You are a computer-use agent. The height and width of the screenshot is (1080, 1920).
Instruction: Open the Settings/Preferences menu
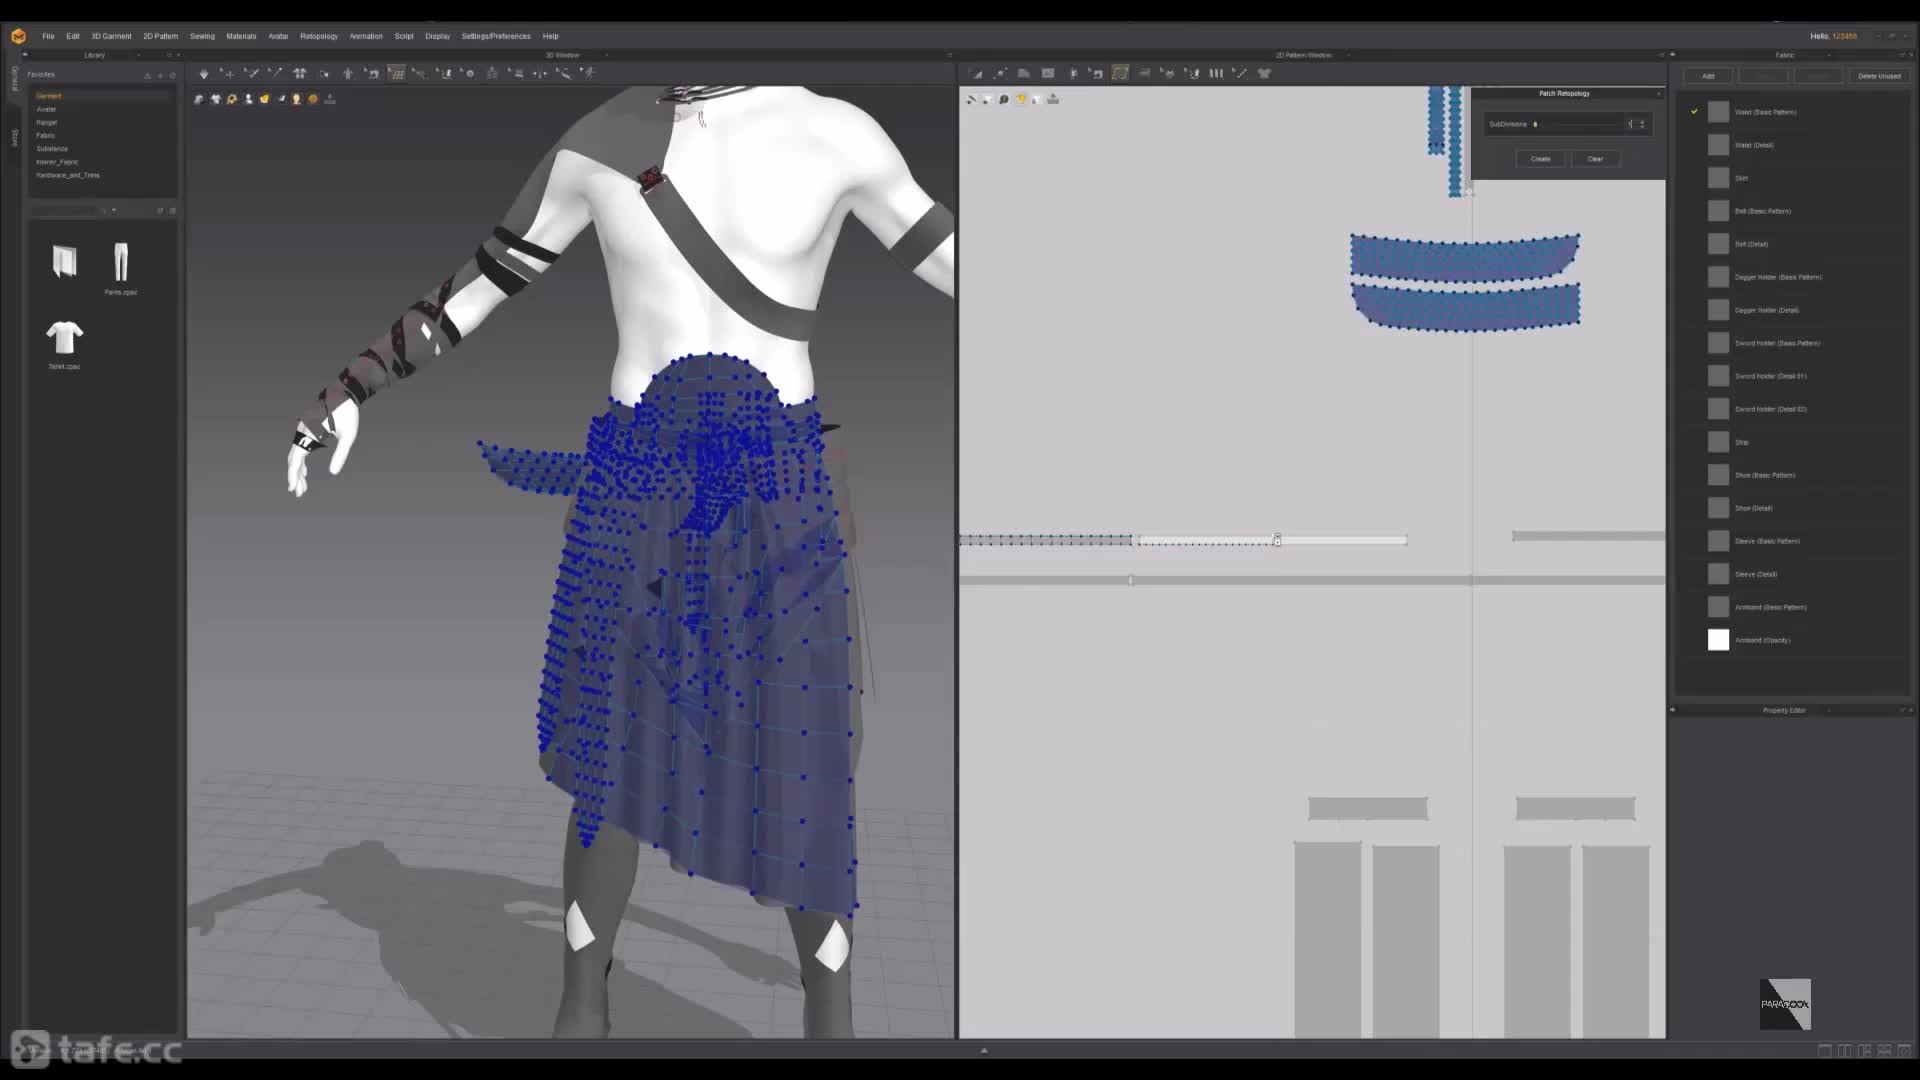coord(496,36)
